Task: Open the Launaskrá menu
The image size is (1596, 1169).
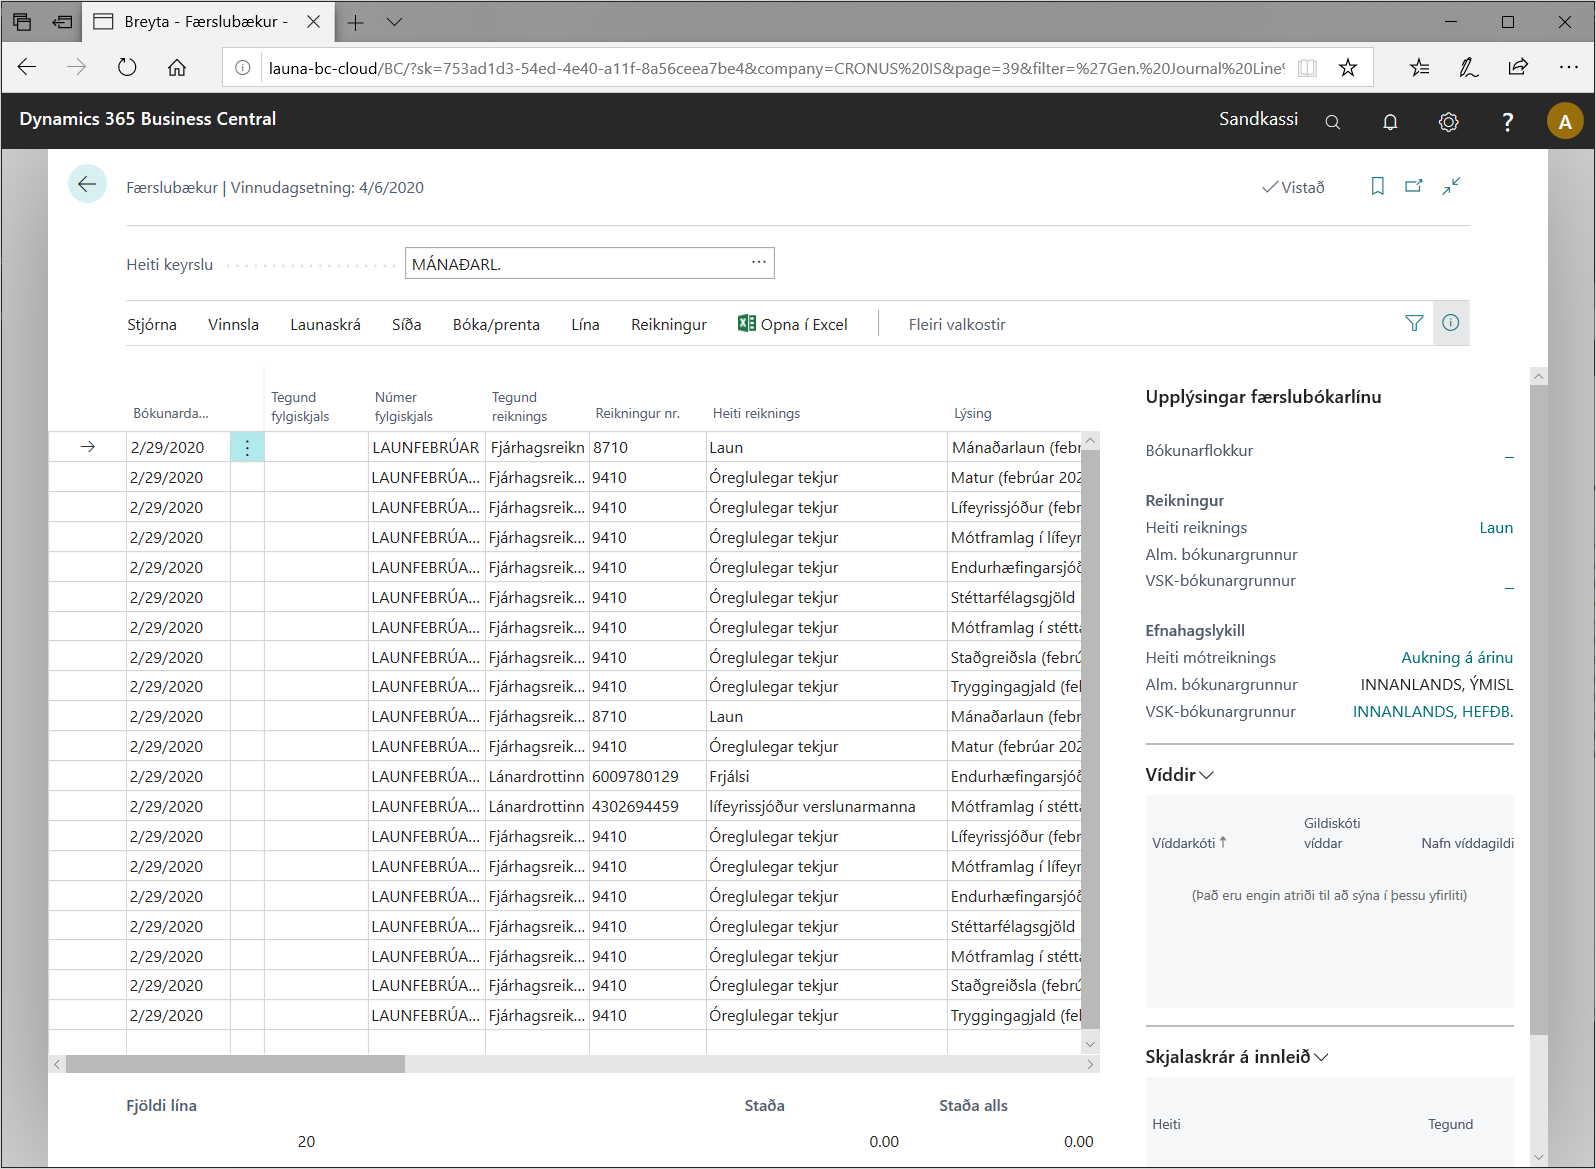Action: (x=325, y=325)
